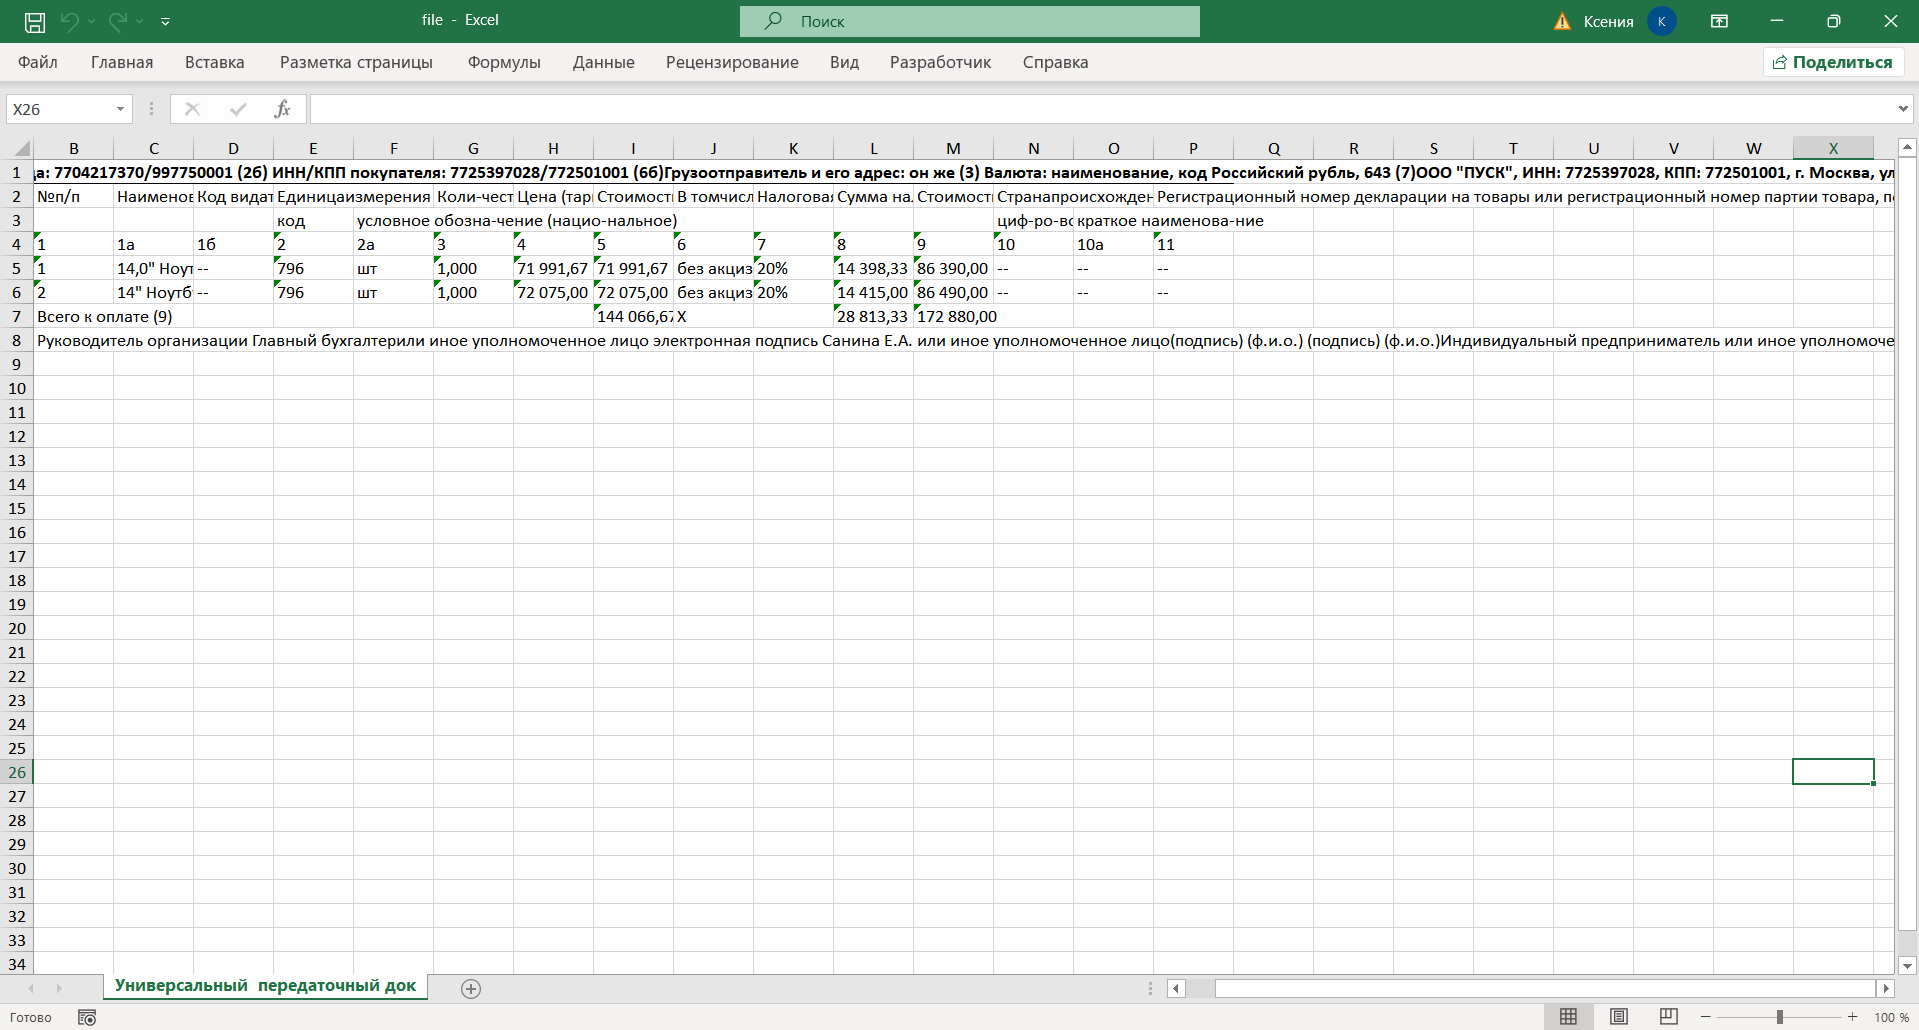Click the warning triangle icon near Ксения

[1563, 21]
